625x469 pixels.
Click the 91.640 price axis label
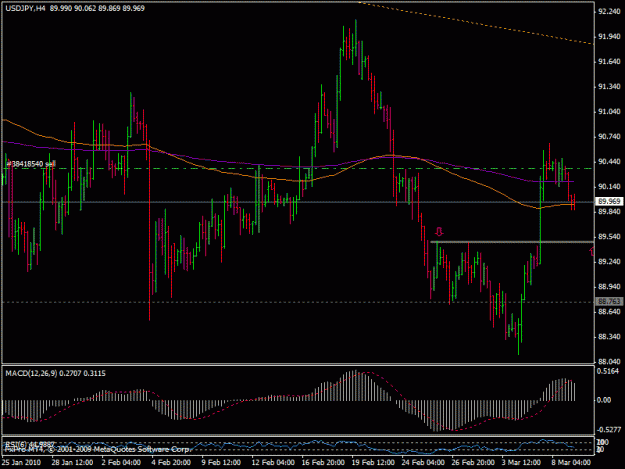pyautogui.click(x=609, y=62)
